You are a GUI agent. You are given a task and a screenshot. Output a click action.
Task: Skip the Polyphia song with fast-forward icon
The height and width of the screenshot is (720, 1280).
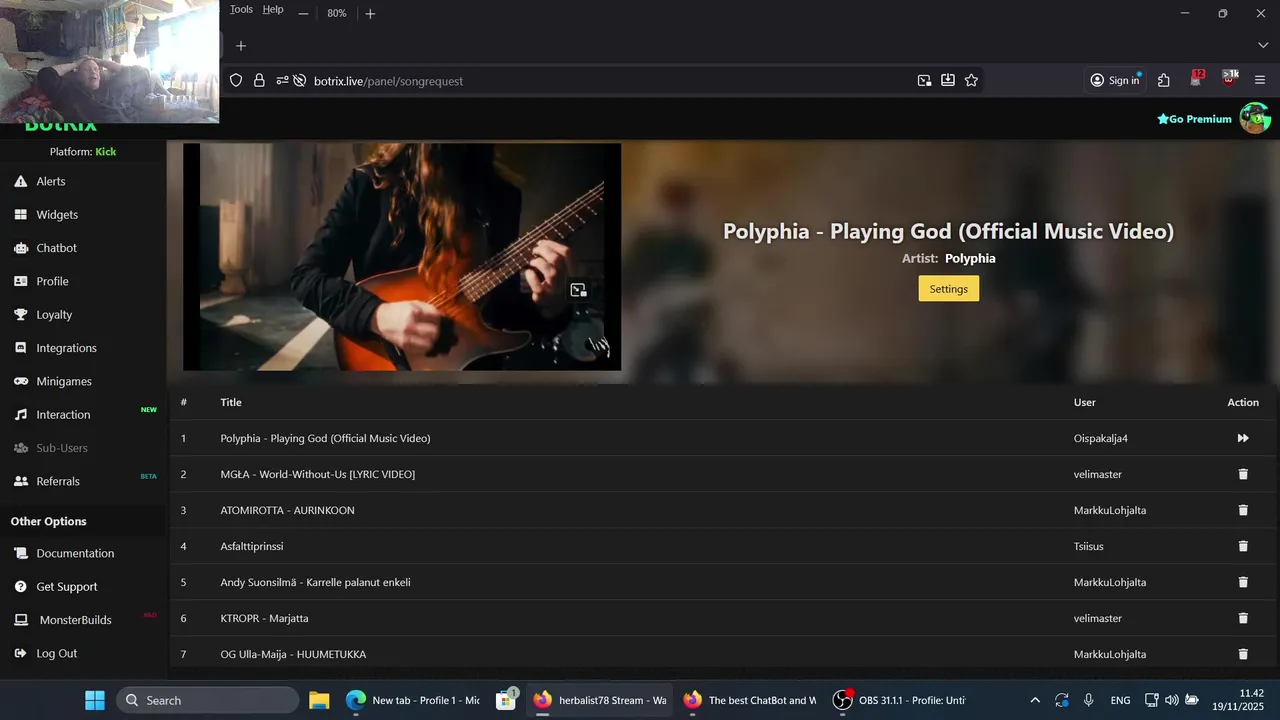coord(1243,438)
